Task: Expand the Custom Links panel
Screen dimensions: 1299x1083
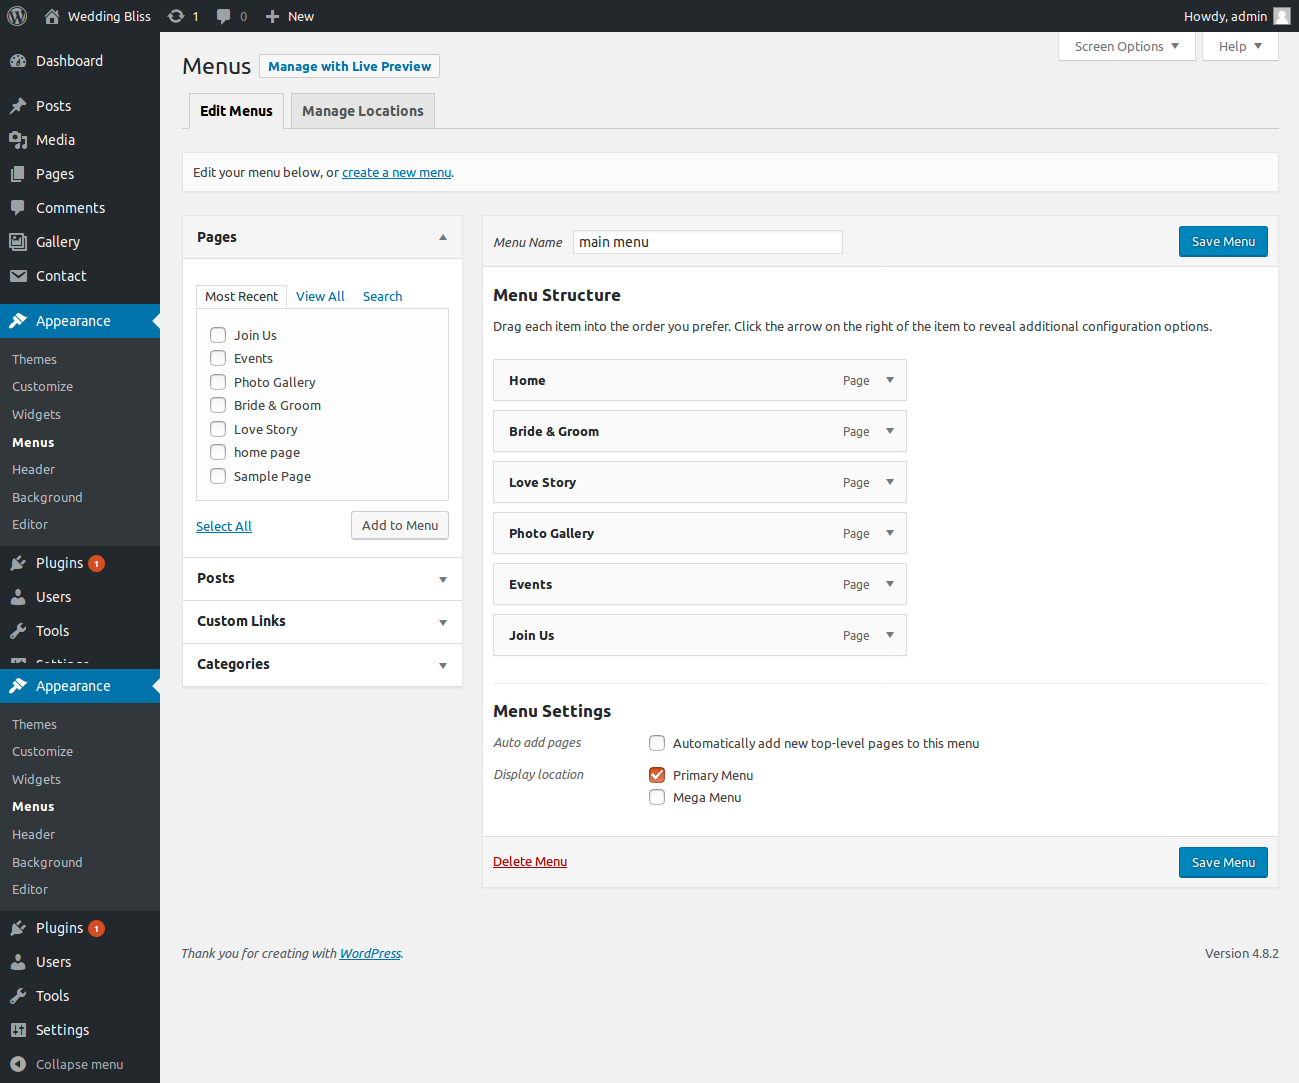Action: 443,622
